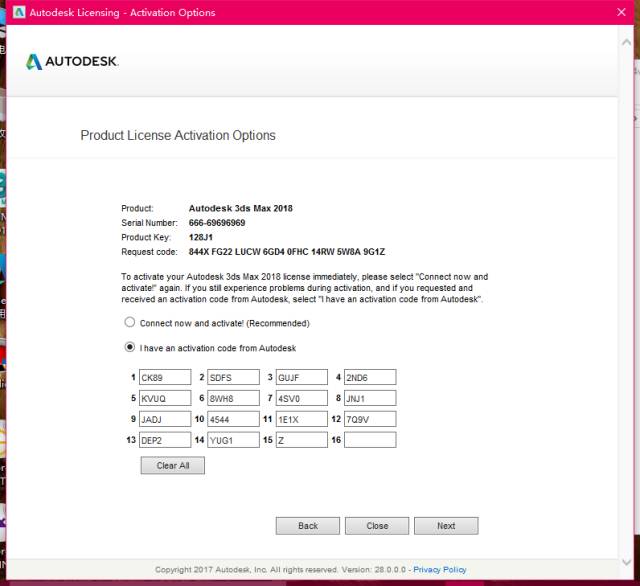The height and width of the screenshot is (586, 640).
Task: Click activation code field 7 containing 4SV0
Action: coord(302,398)
